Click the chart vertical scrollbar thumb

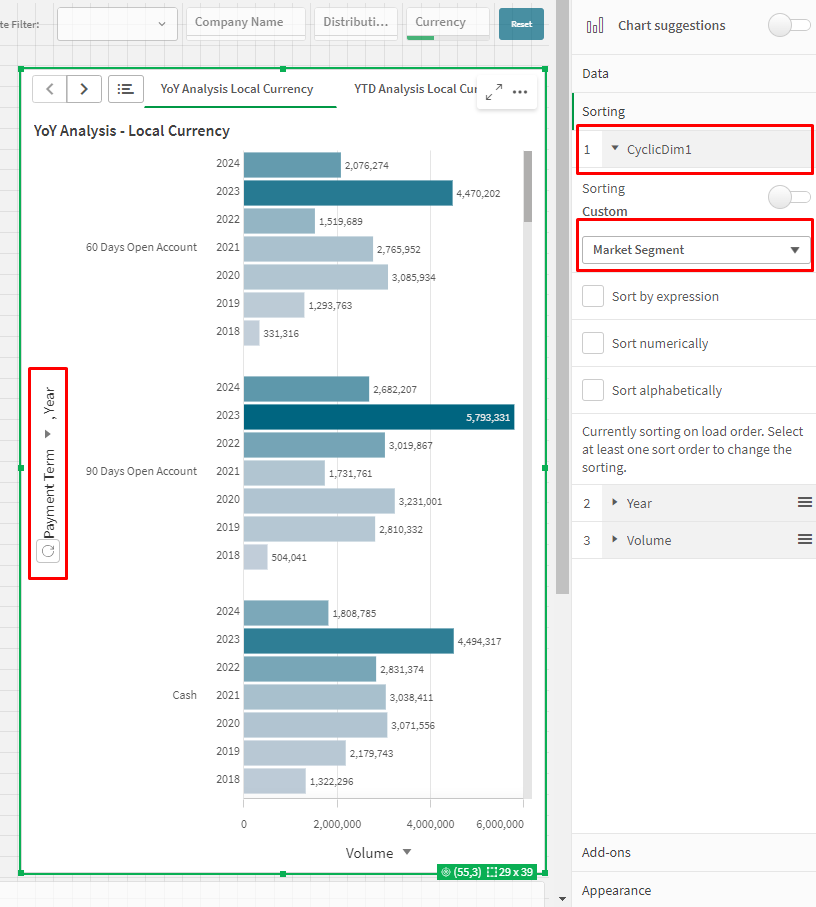tap(527, 186)
